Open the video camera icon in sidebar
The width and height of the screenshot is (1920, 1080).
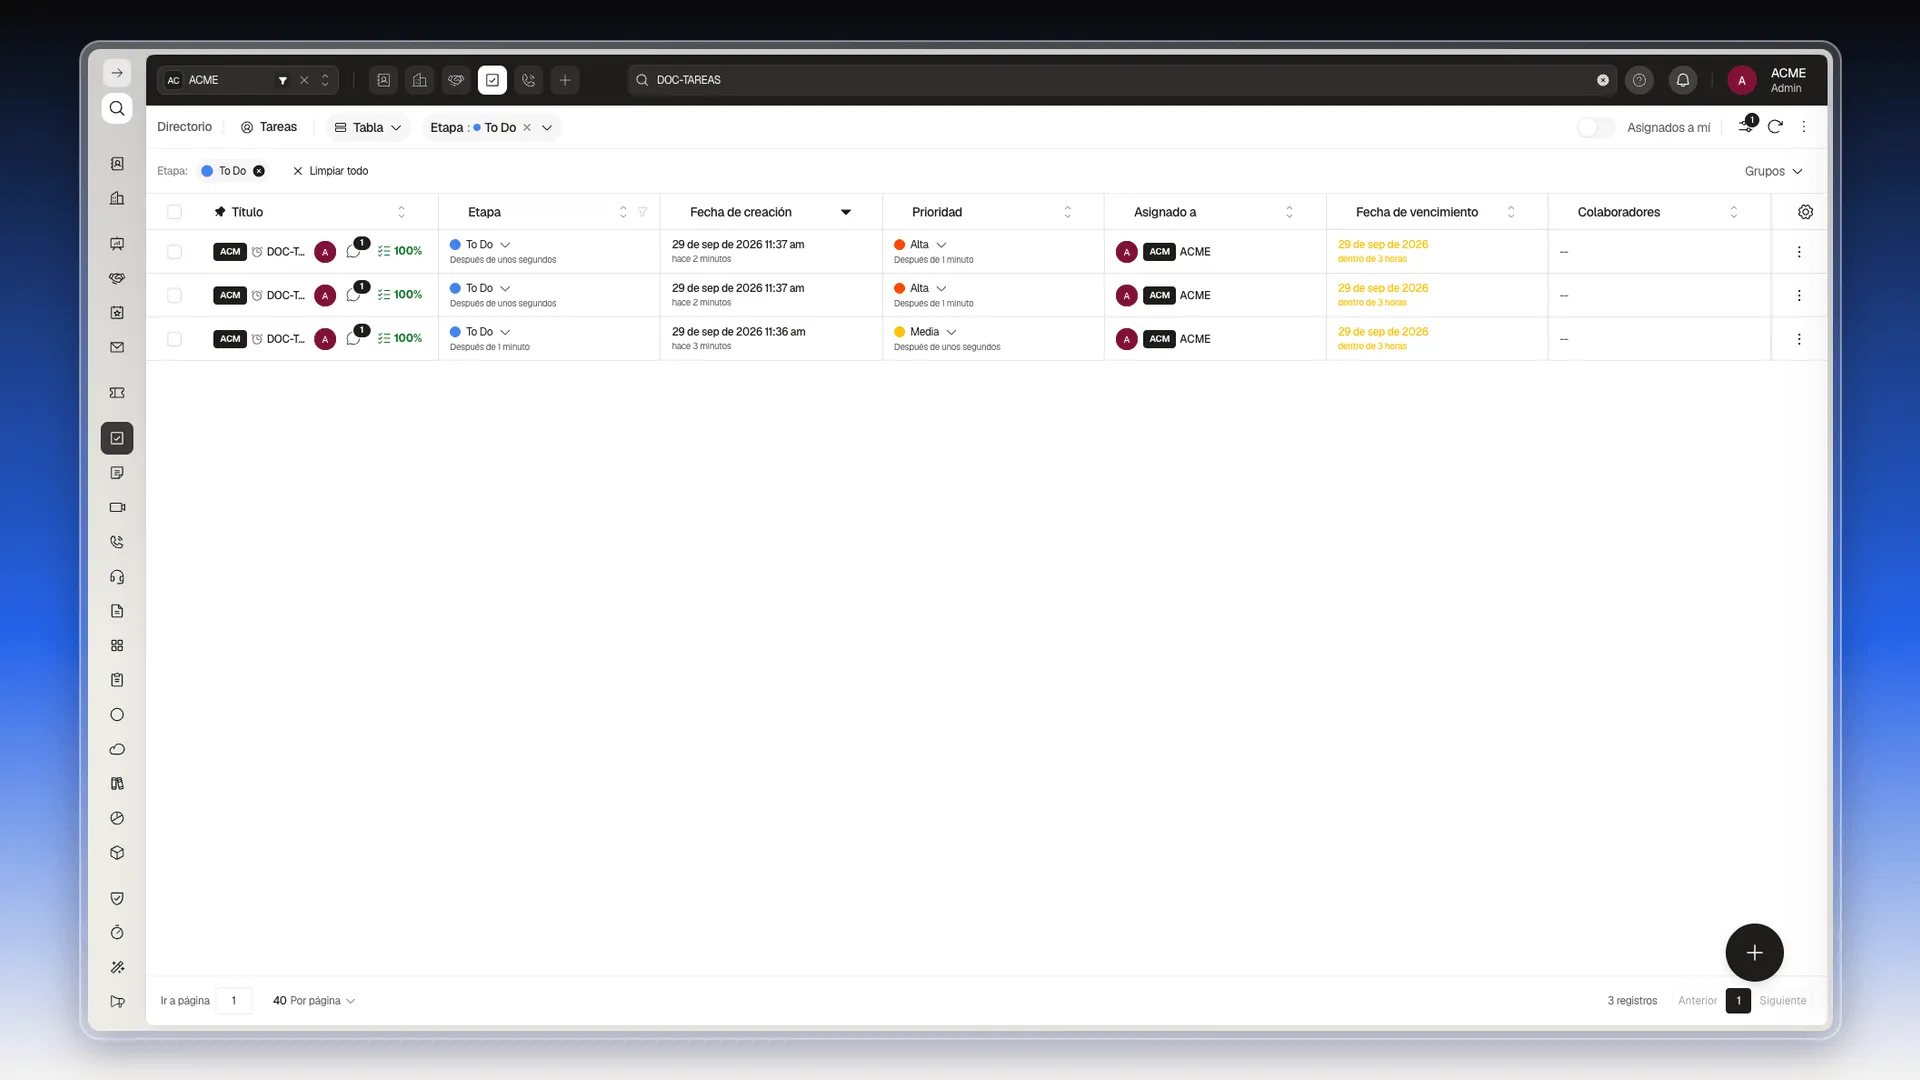coord(117,507)
